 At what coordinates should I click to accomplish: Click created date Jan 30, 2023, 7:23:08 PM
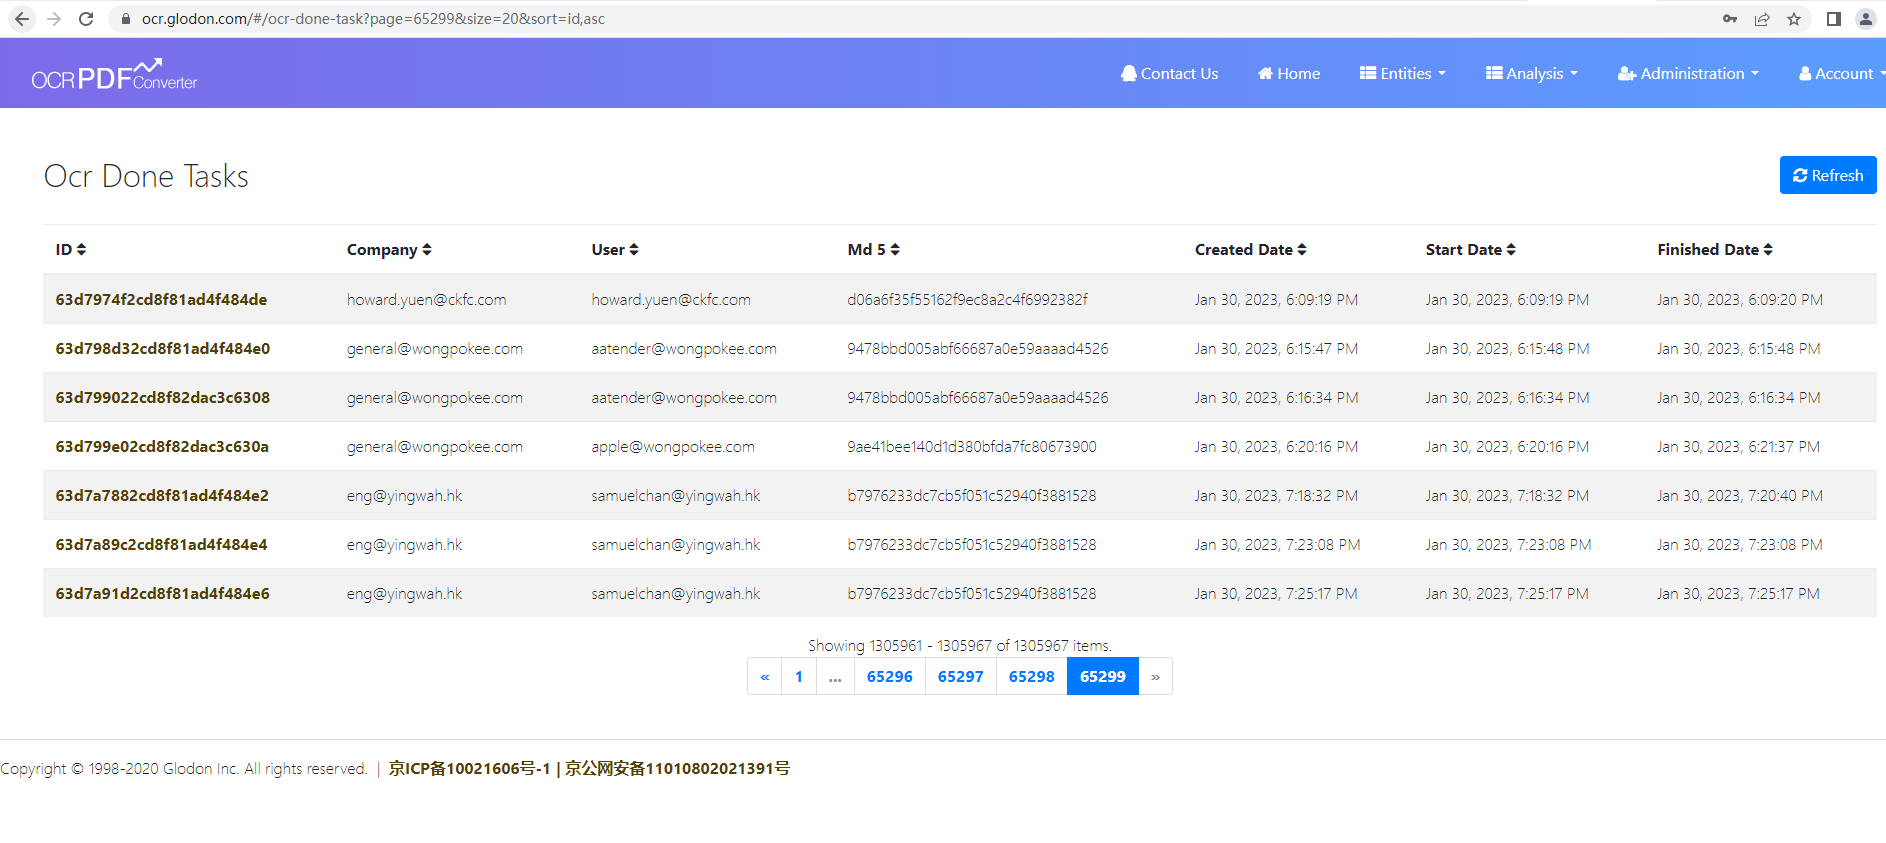pos(1277,544)
